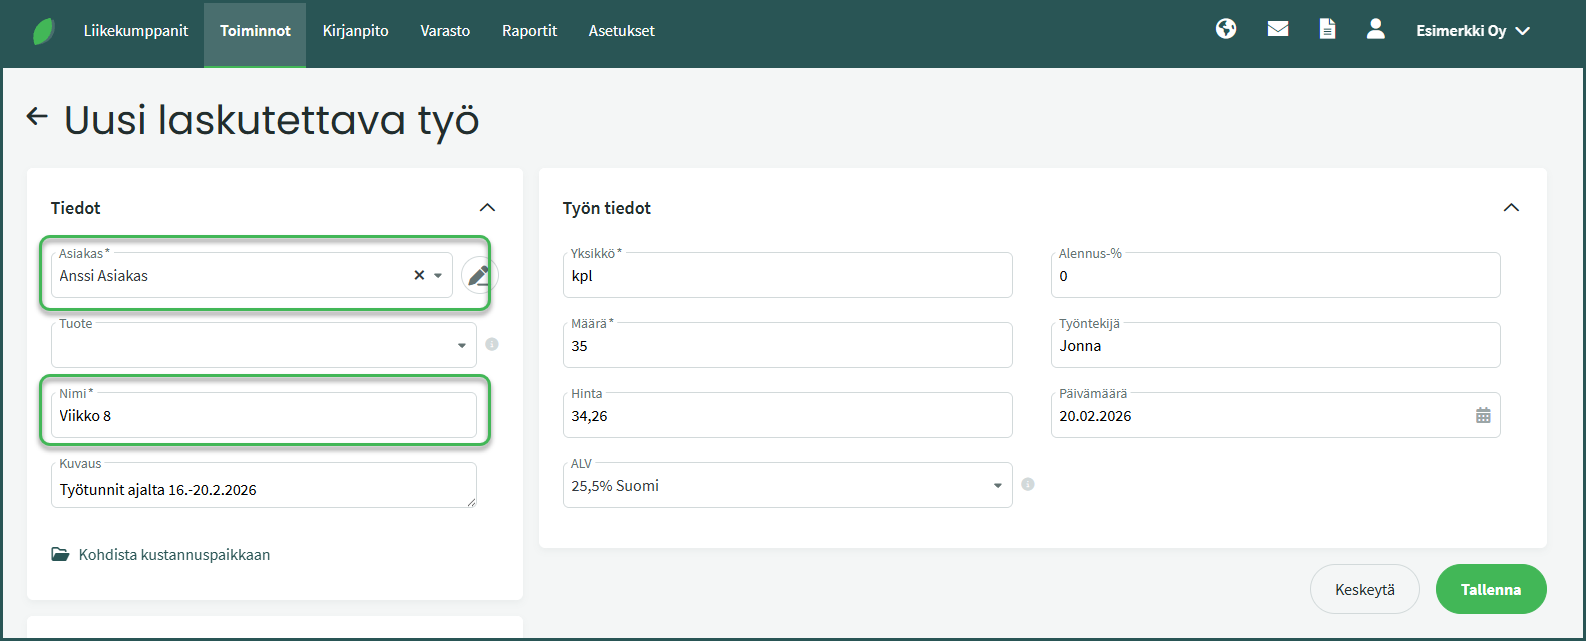
Task: Clear the Asiakas selection with X
Action: (x=419, y=275)
